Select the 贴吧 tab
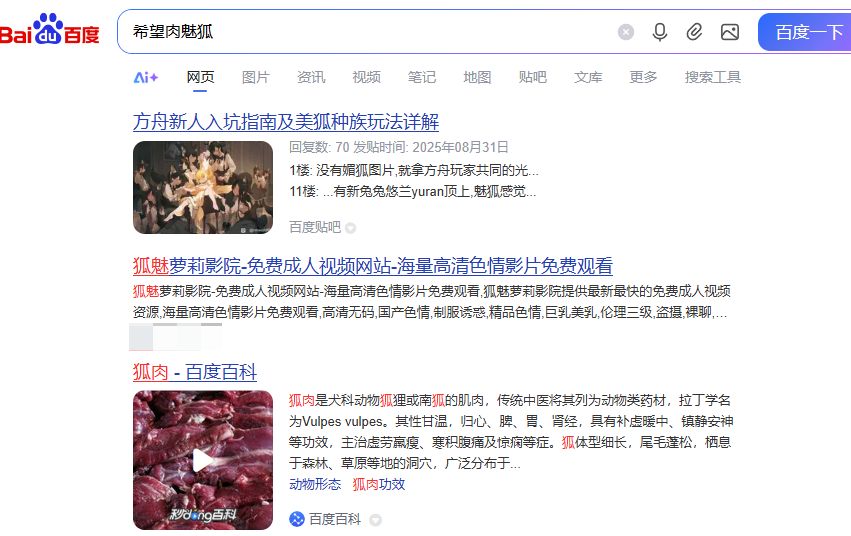Image resolution: width=851 pixels, height=536 pixels. (x=532, y=77)
